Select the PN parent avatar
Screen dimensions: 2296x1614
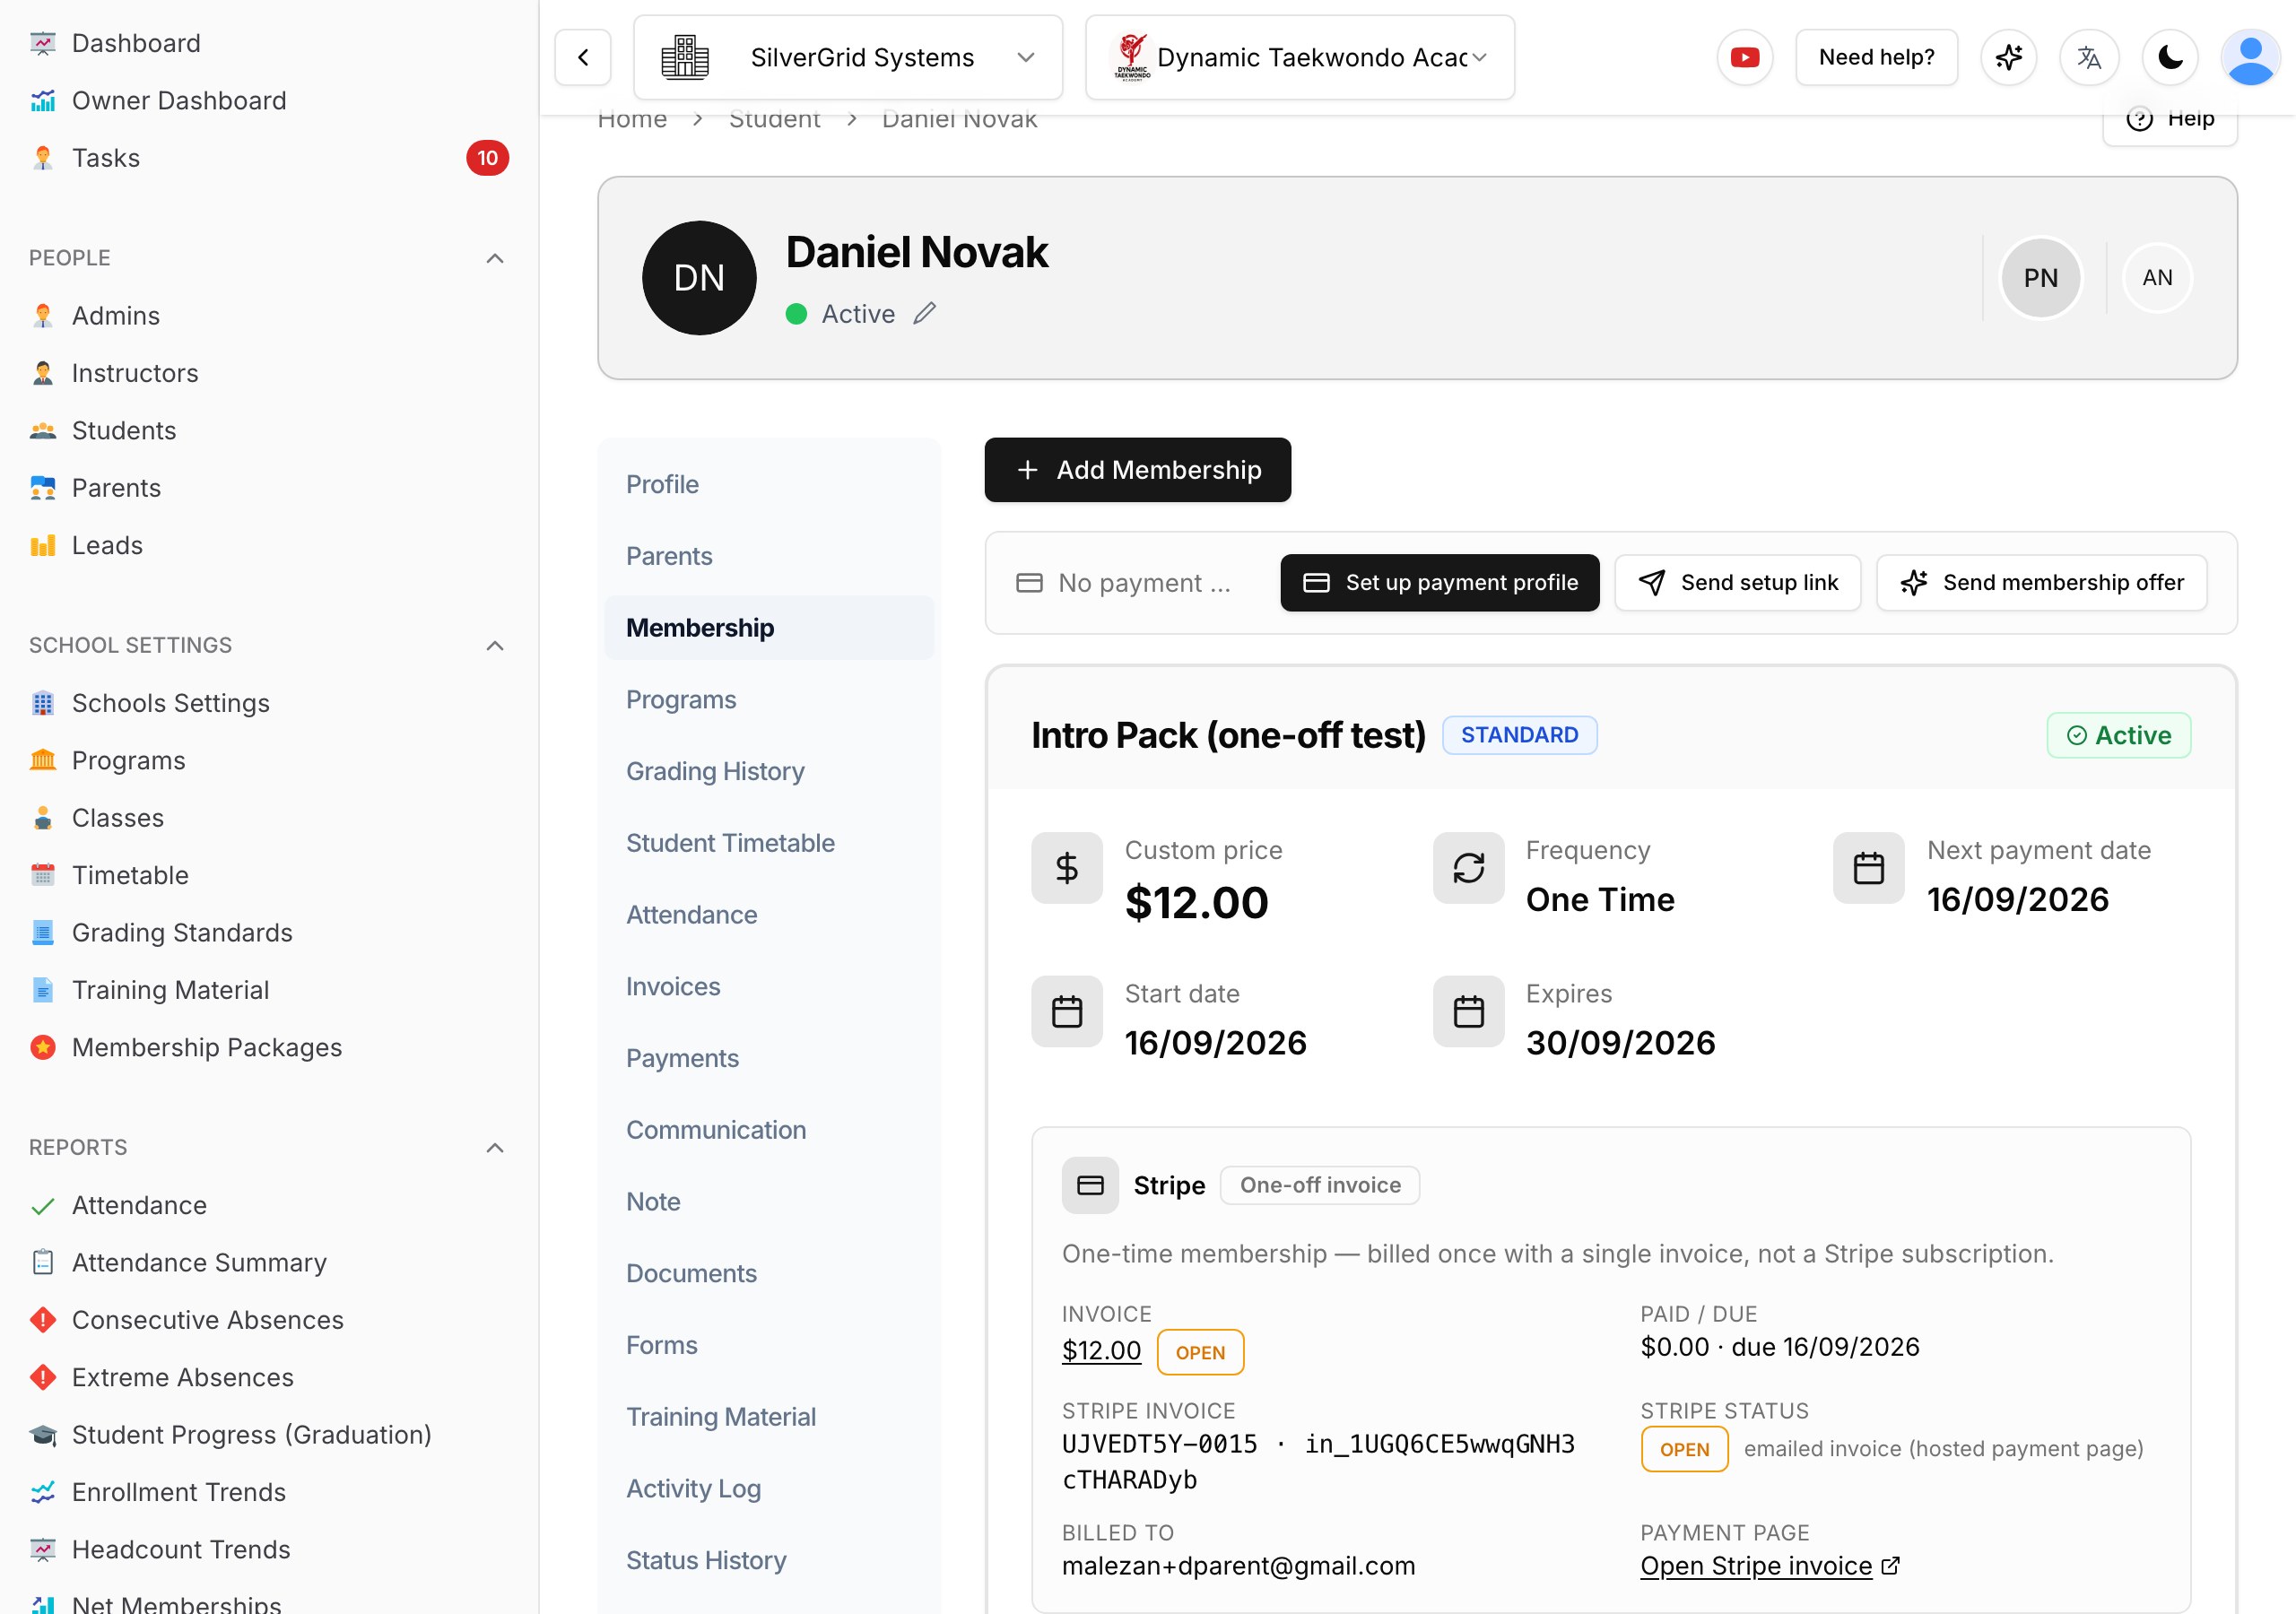click(x=2041, y=278)
